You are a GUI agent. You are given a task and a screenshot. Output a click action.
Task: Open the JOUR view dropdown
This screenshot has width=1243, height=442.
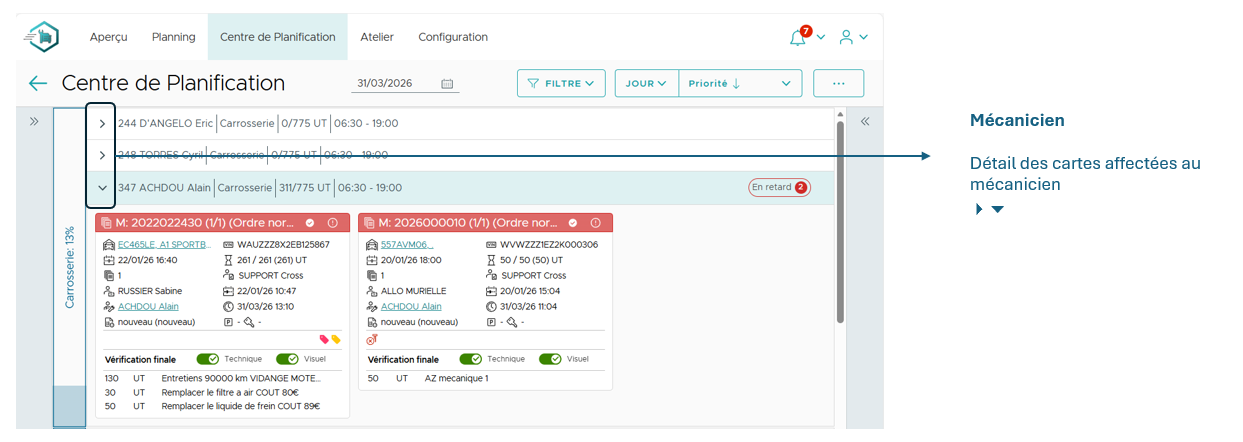coord(646,84)
